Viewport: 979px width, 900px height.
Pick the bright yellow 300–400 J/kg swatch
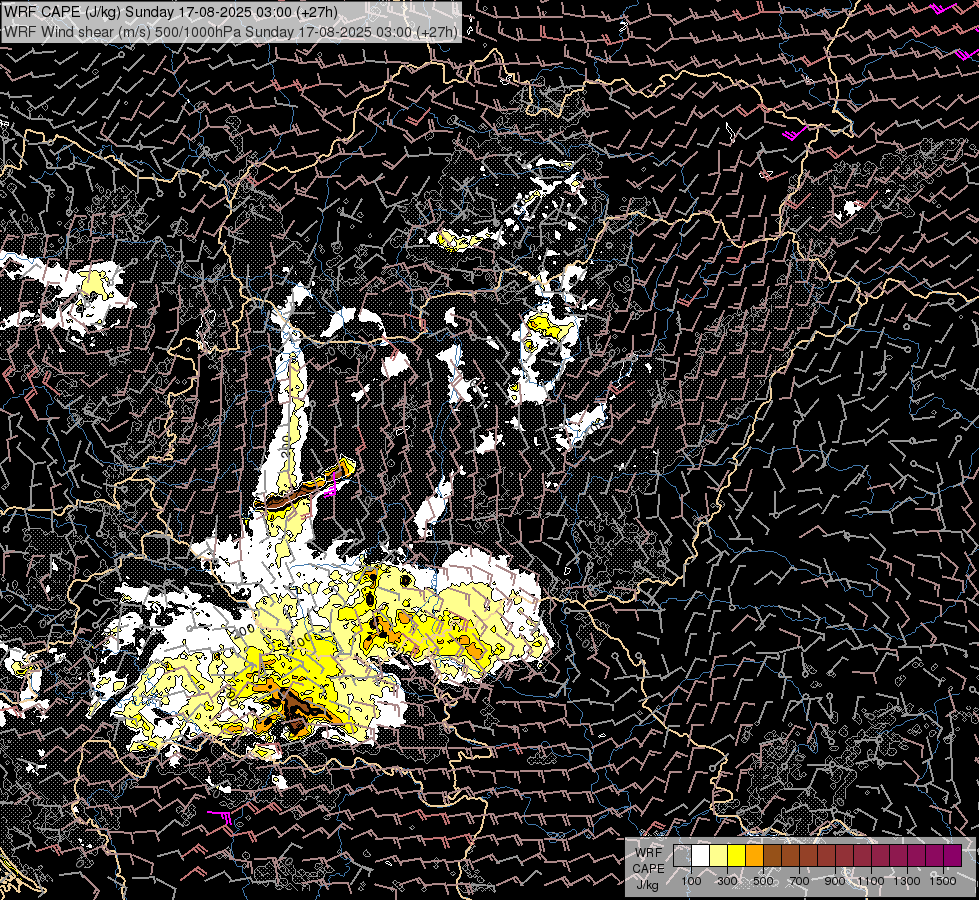point(737,855)
